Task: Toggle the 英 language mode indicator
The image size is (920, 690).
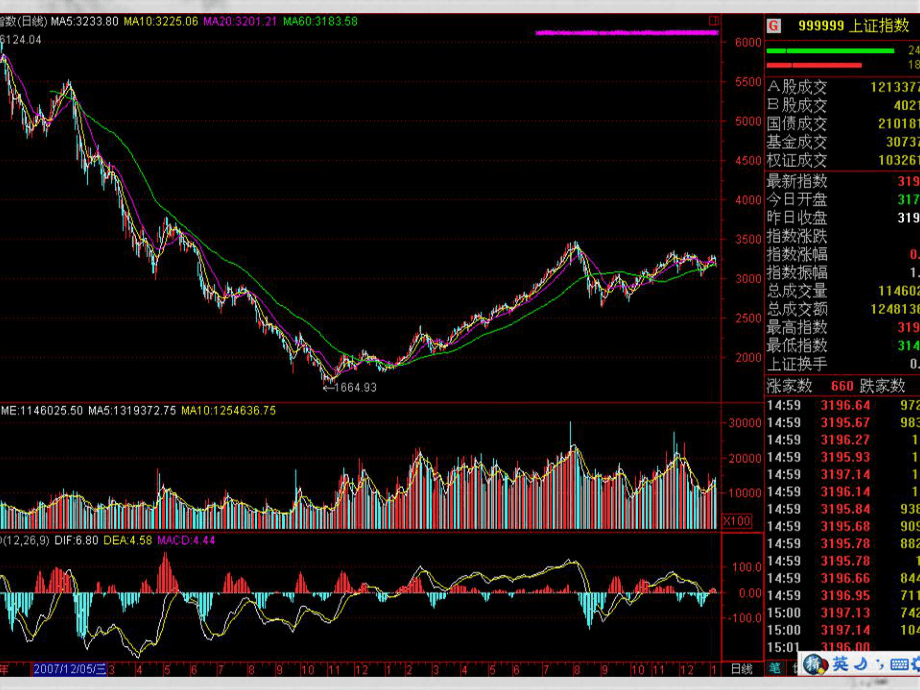Action: tap(840, 664)
